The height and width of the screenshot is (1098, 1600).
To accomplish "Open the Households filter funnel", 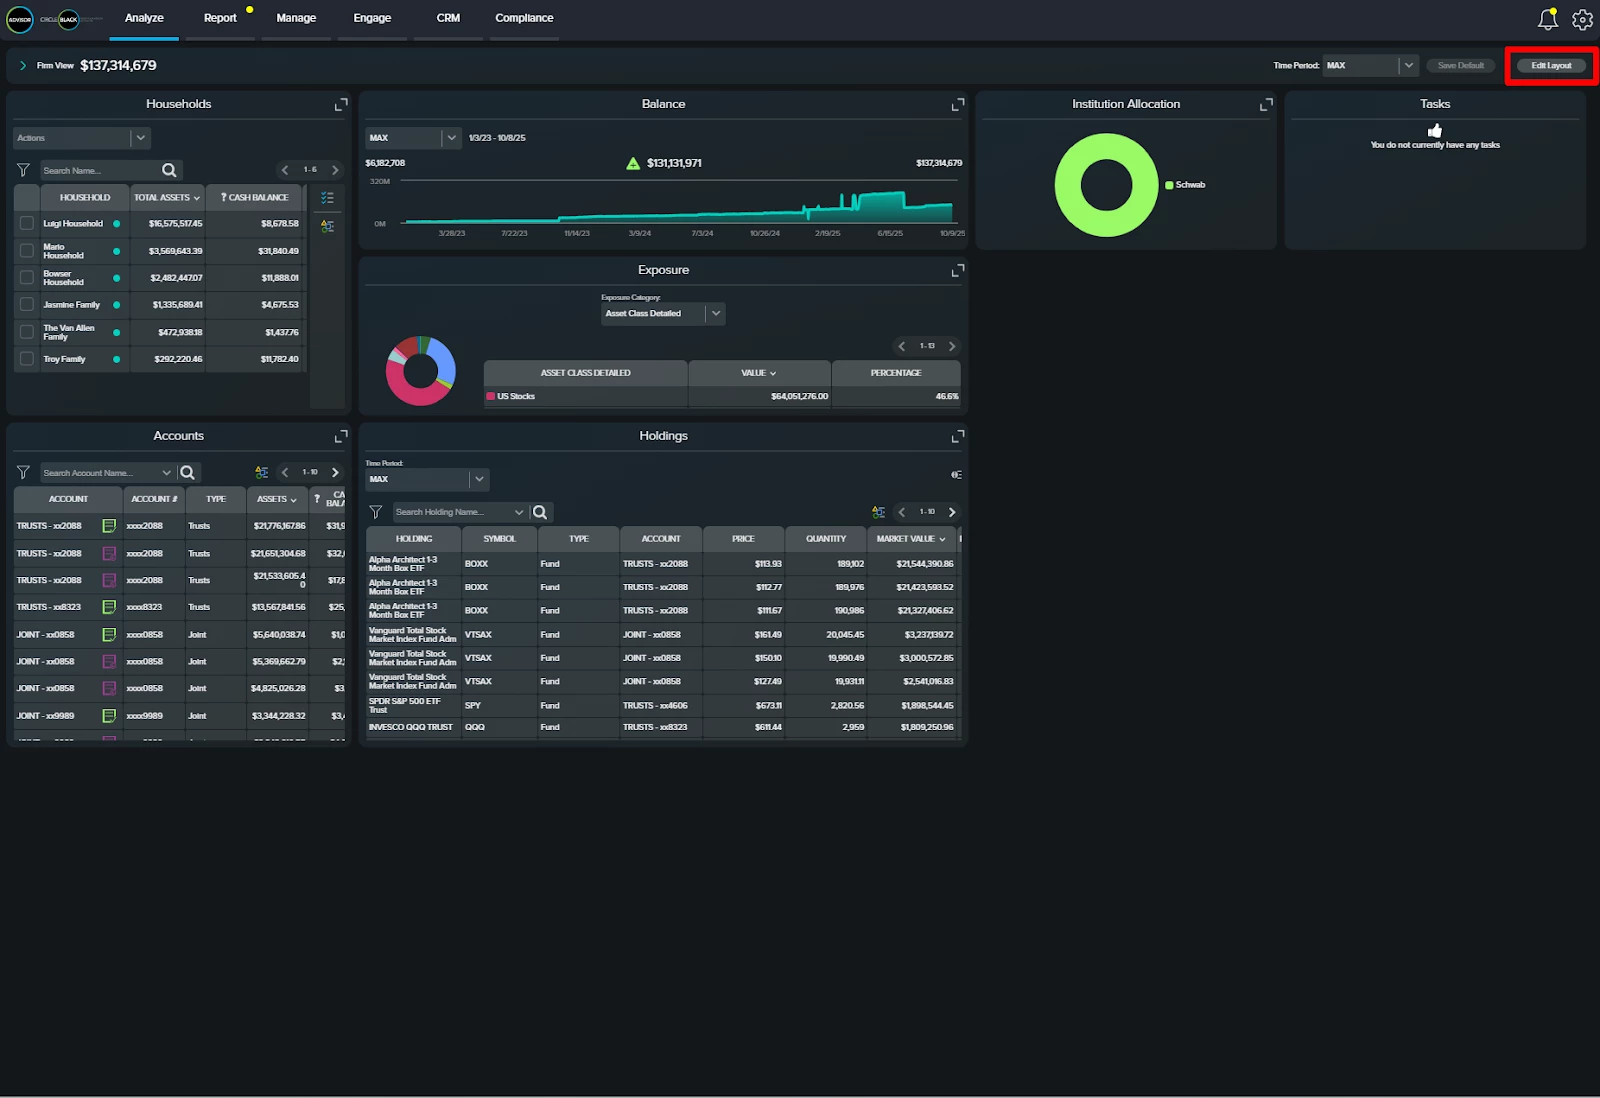I will (x=23, y=170).
